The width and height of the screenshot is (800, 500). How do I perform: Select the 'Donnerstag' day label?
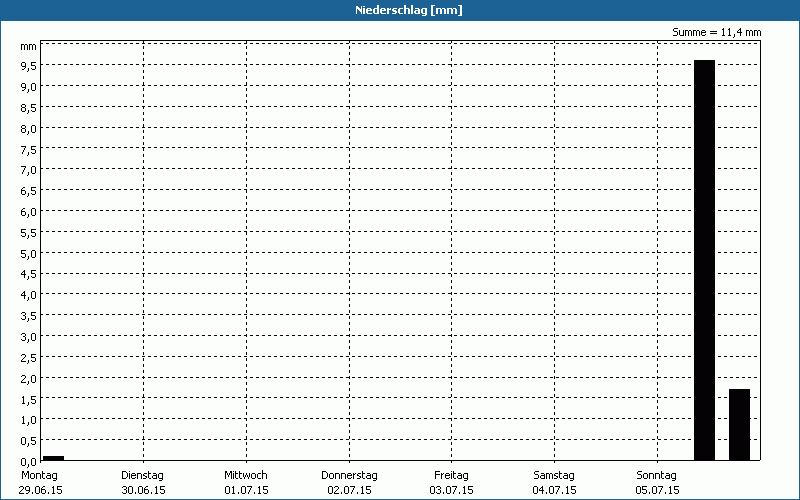(349, 475)
